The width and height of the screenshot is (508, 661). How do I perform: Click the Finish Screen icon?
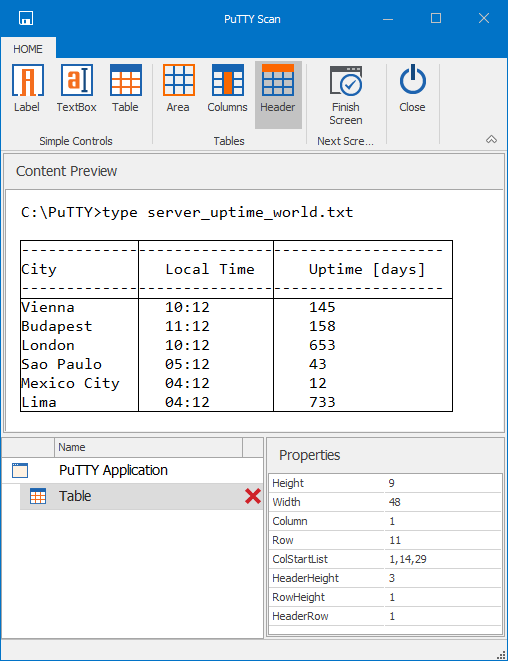tap(346, 81)
